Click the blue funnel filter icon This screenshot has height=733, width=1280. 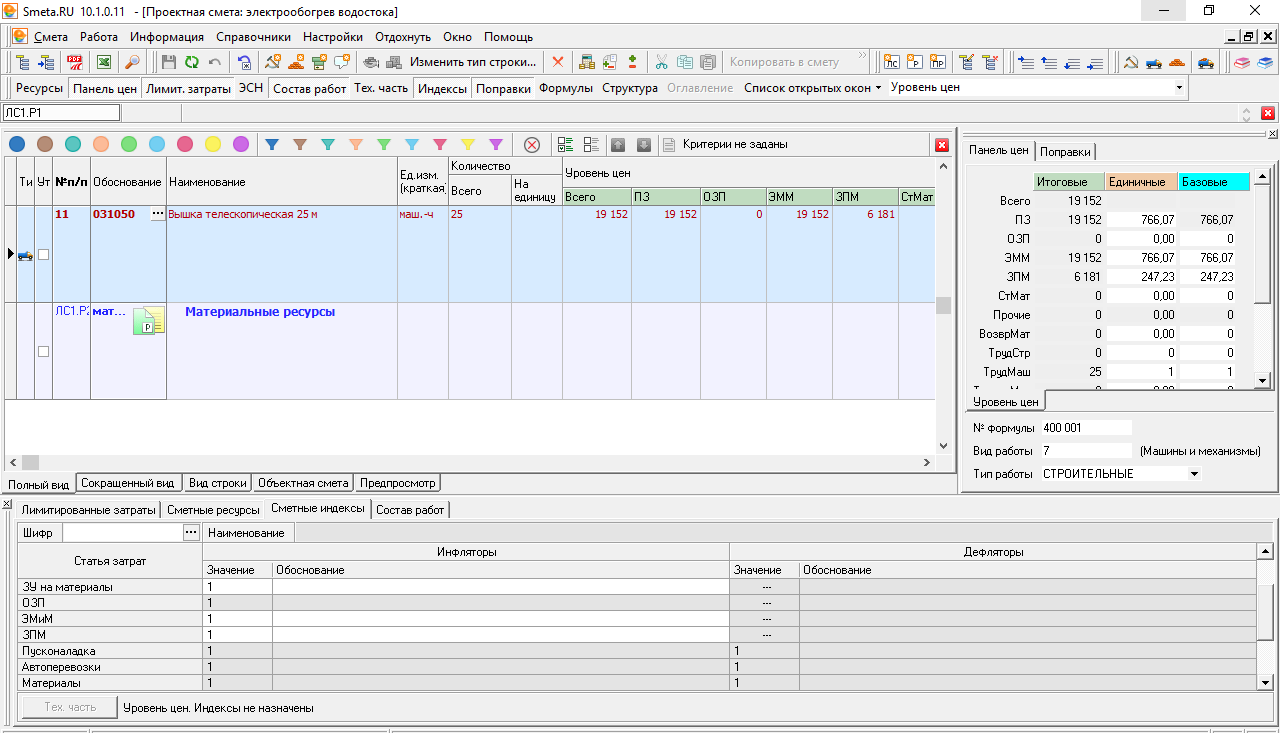pyautogui.click(x=271, y=144)
